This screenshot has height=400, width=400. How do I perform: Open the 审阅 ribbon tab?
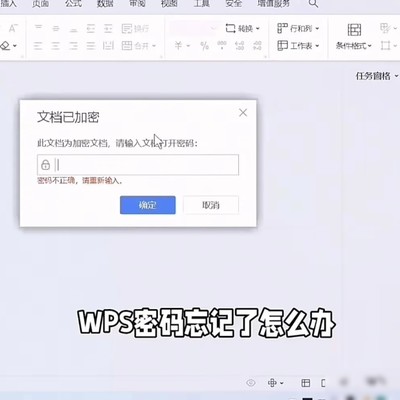coord(137,4)
